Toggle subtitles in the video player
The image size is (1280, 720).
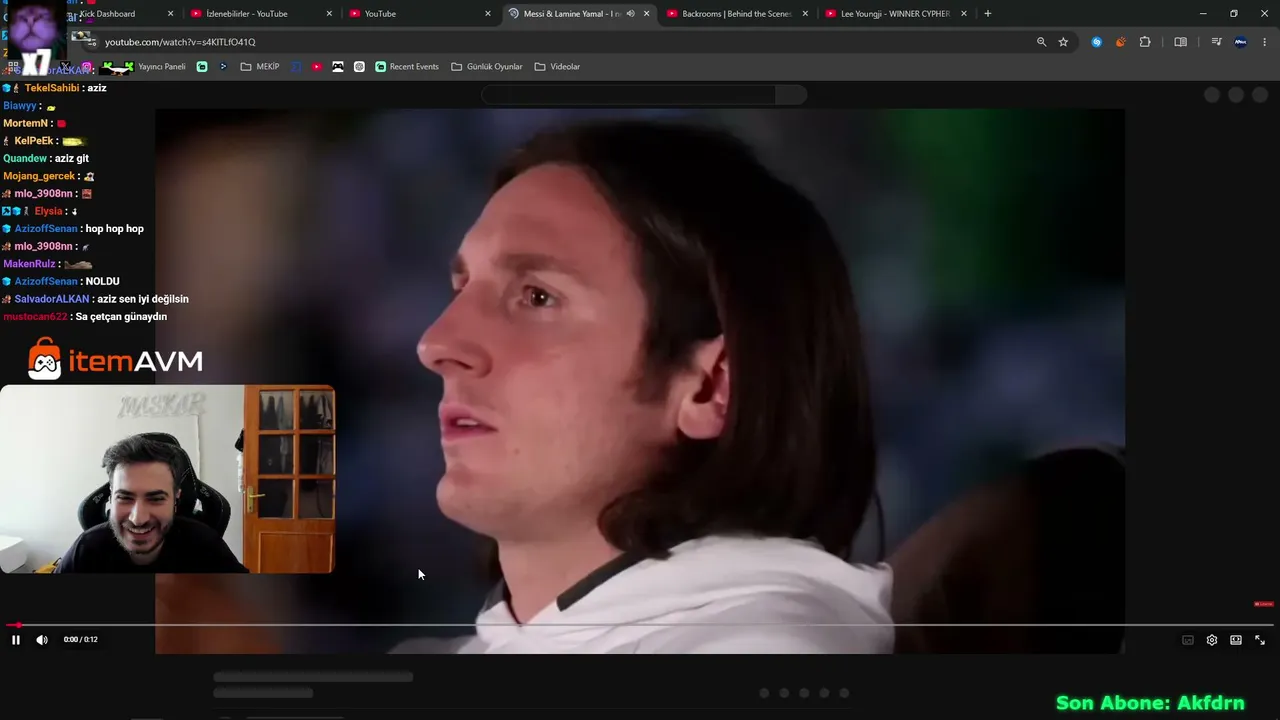(1188, 640)
